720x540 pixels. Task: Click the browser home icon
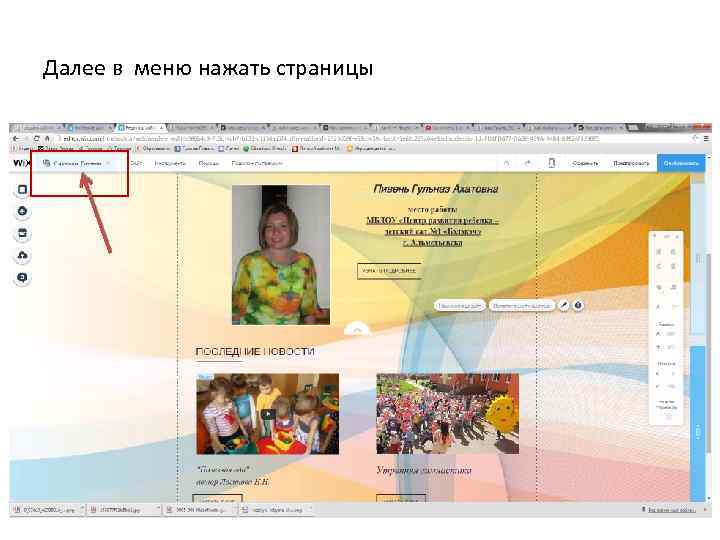pos(47,138)
